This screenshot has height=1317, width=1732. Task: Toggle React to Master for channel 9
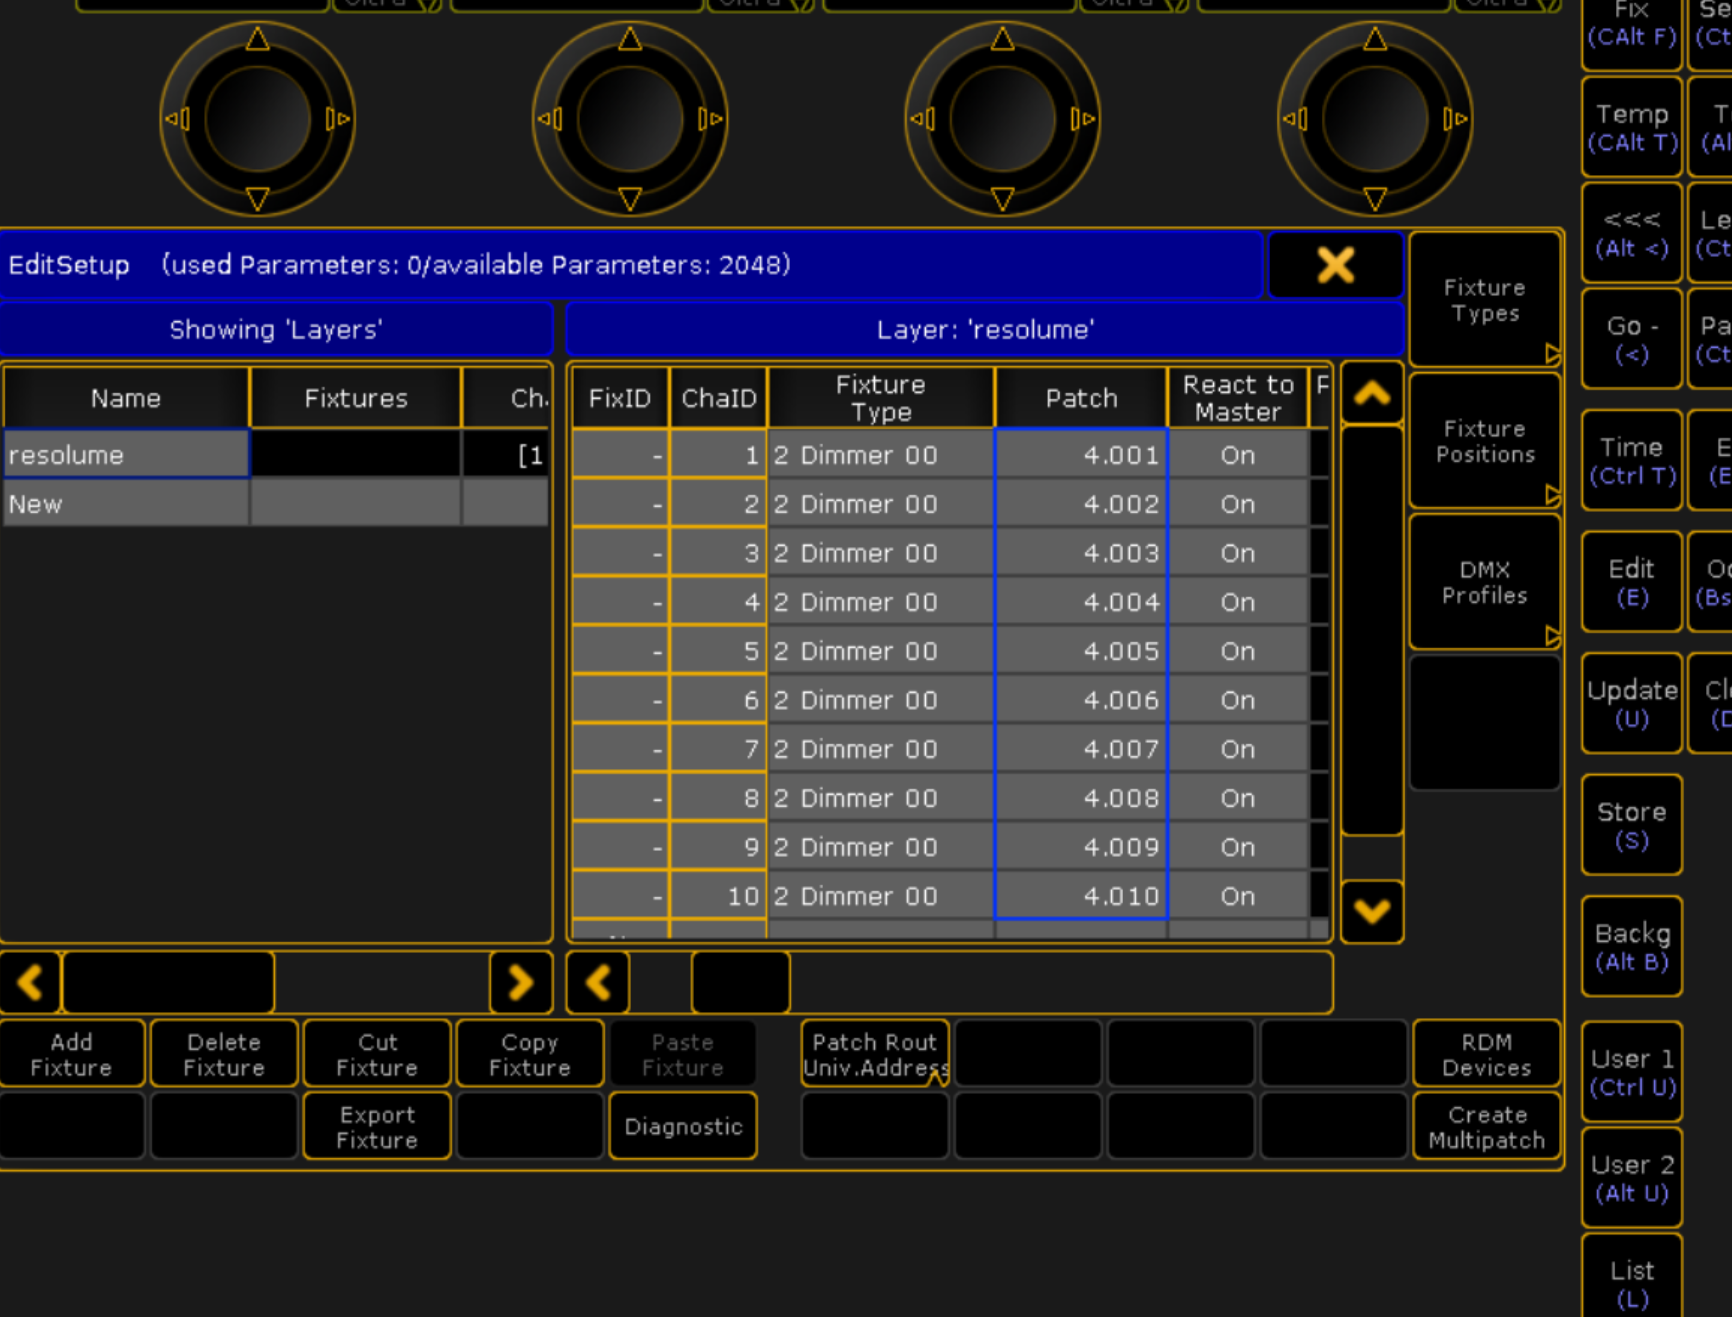(1238, 847)
